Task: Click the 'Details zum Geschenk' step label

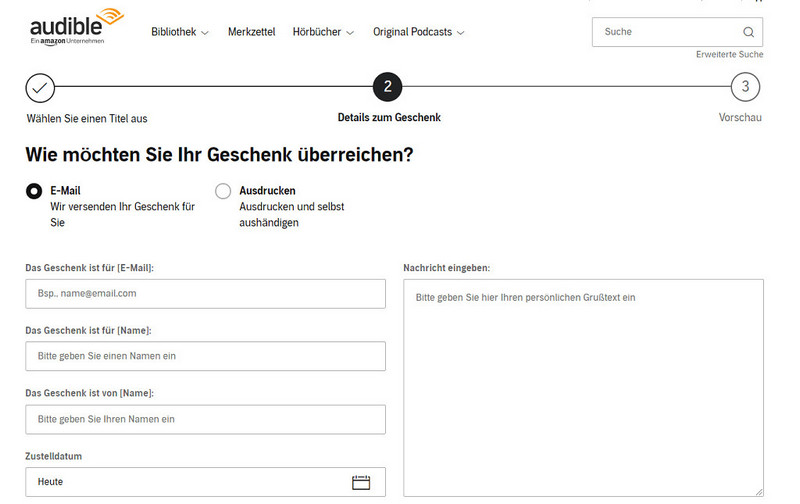Action: tap(389, 118)
